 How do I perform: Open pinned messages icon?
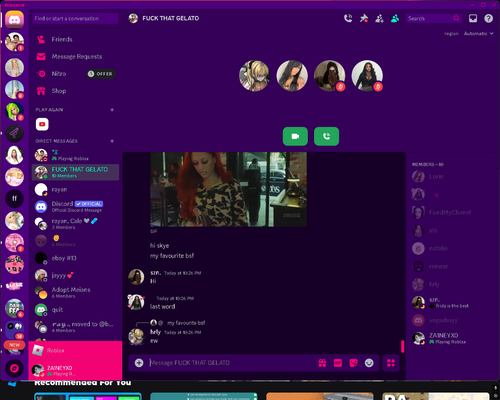tap(364, 18)
